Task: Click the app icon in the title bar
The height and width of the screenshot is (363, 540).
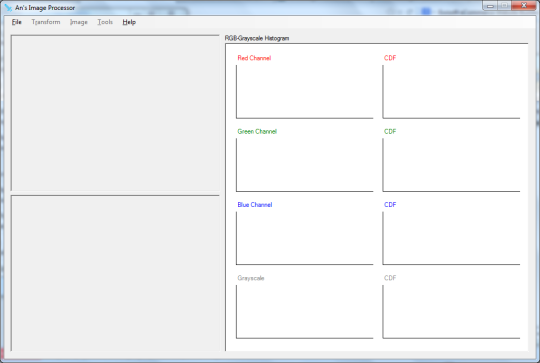Action: point(8,8)
